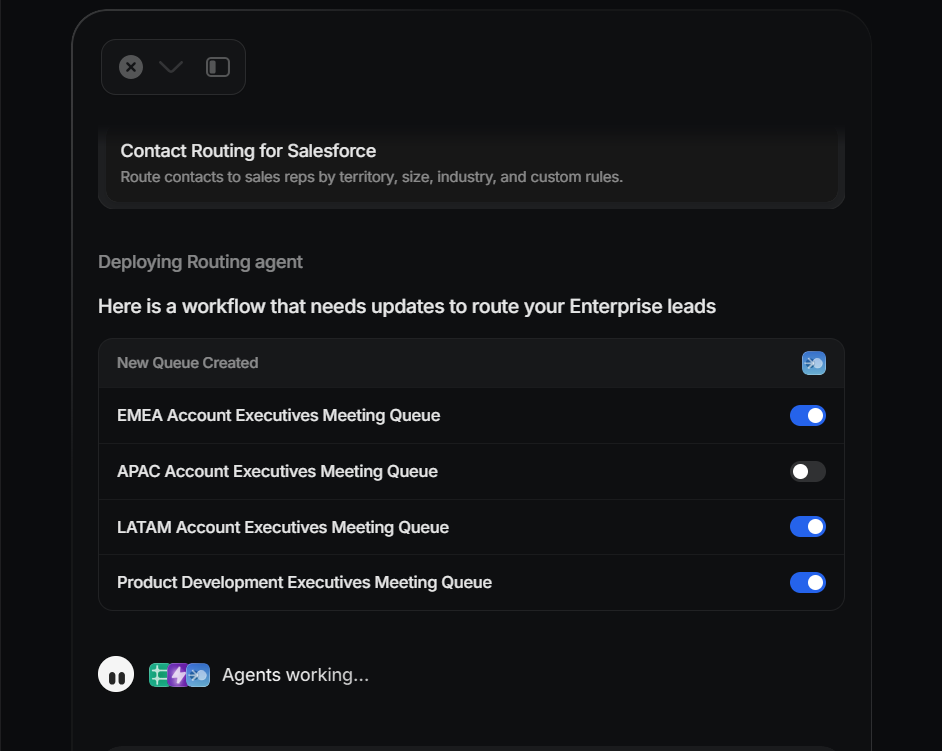Viewport: 942px width, 751px height.
Task: Click the purple lightning bolt agent icon
Action: pos(178,675)
